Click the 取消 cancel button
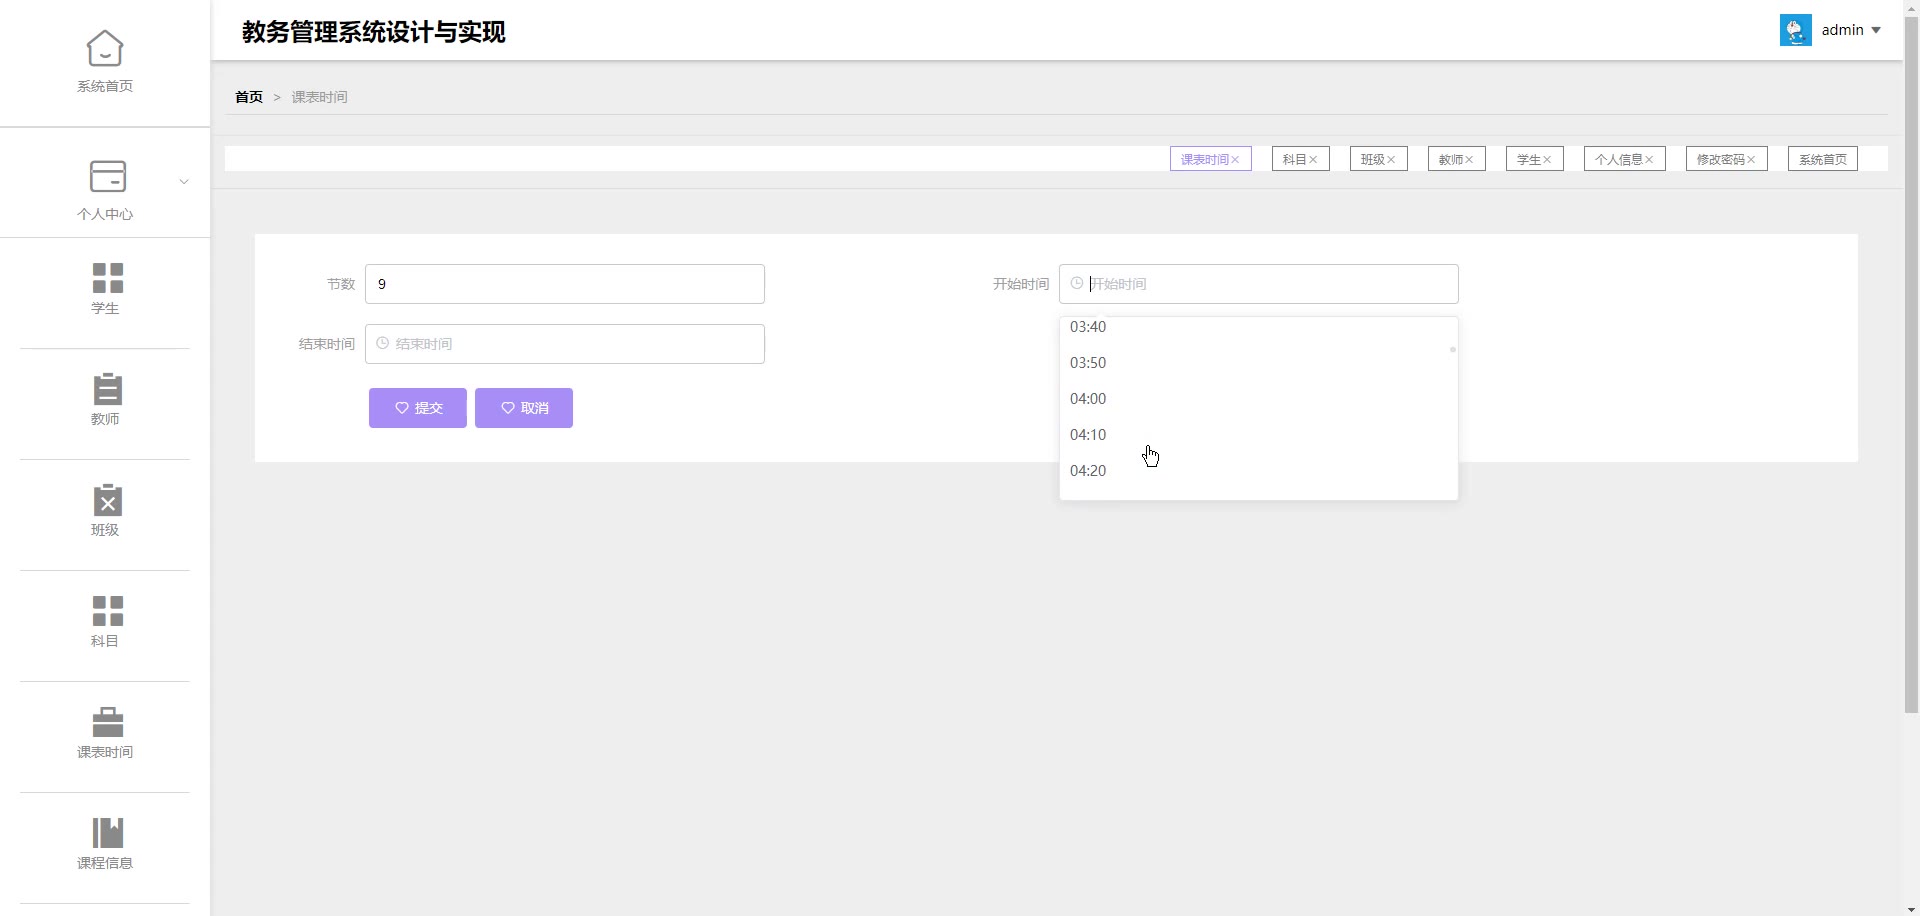Viewport: 1920px width, 916px height. coord(524,408)
